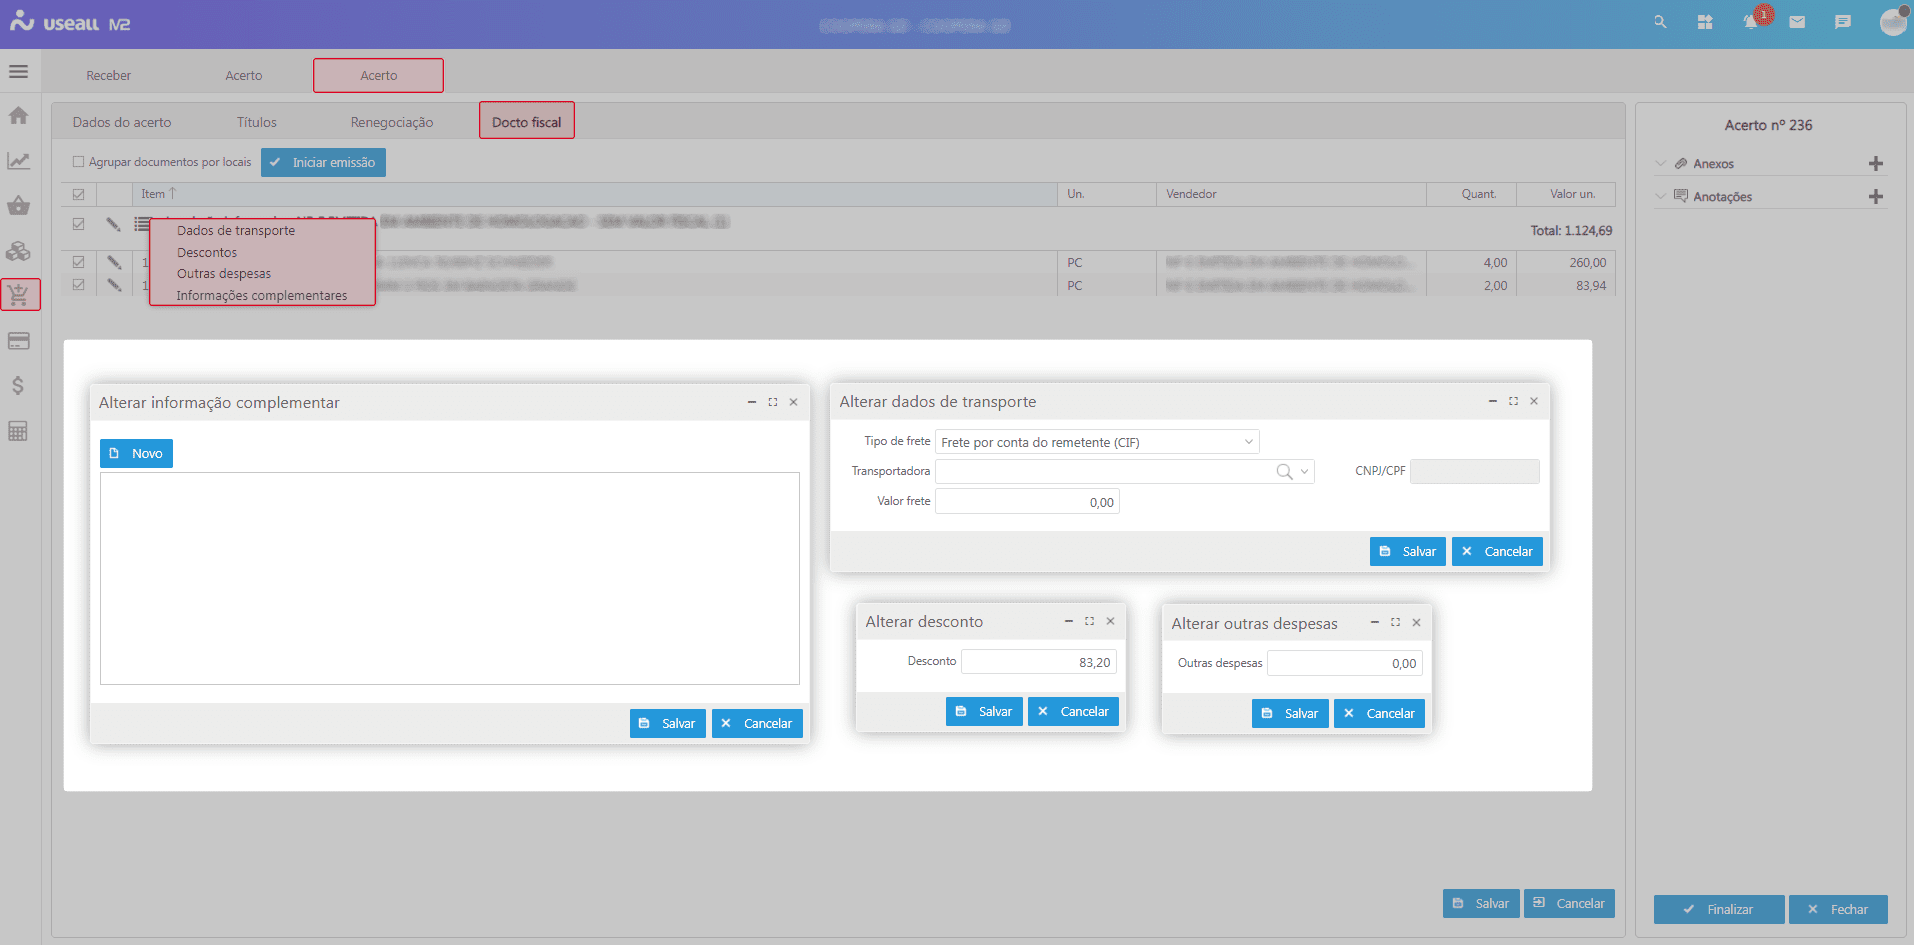The width and height of the screenshot is (1914, 945).
Task: Open the global search icon
Action: (x=1659, y=21)
